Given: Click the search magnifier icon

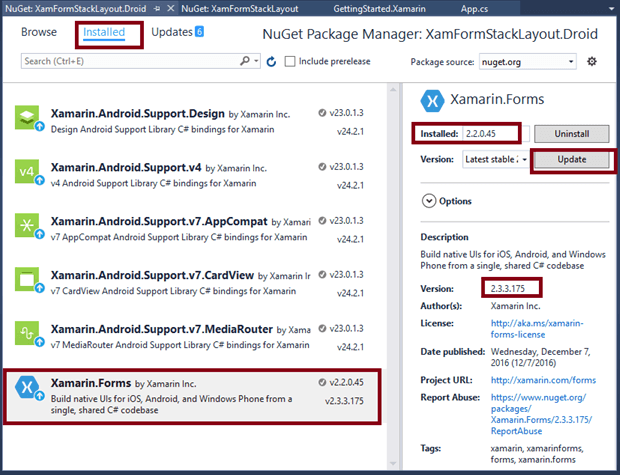Looking at the screenshot, I should click(245, 61).
